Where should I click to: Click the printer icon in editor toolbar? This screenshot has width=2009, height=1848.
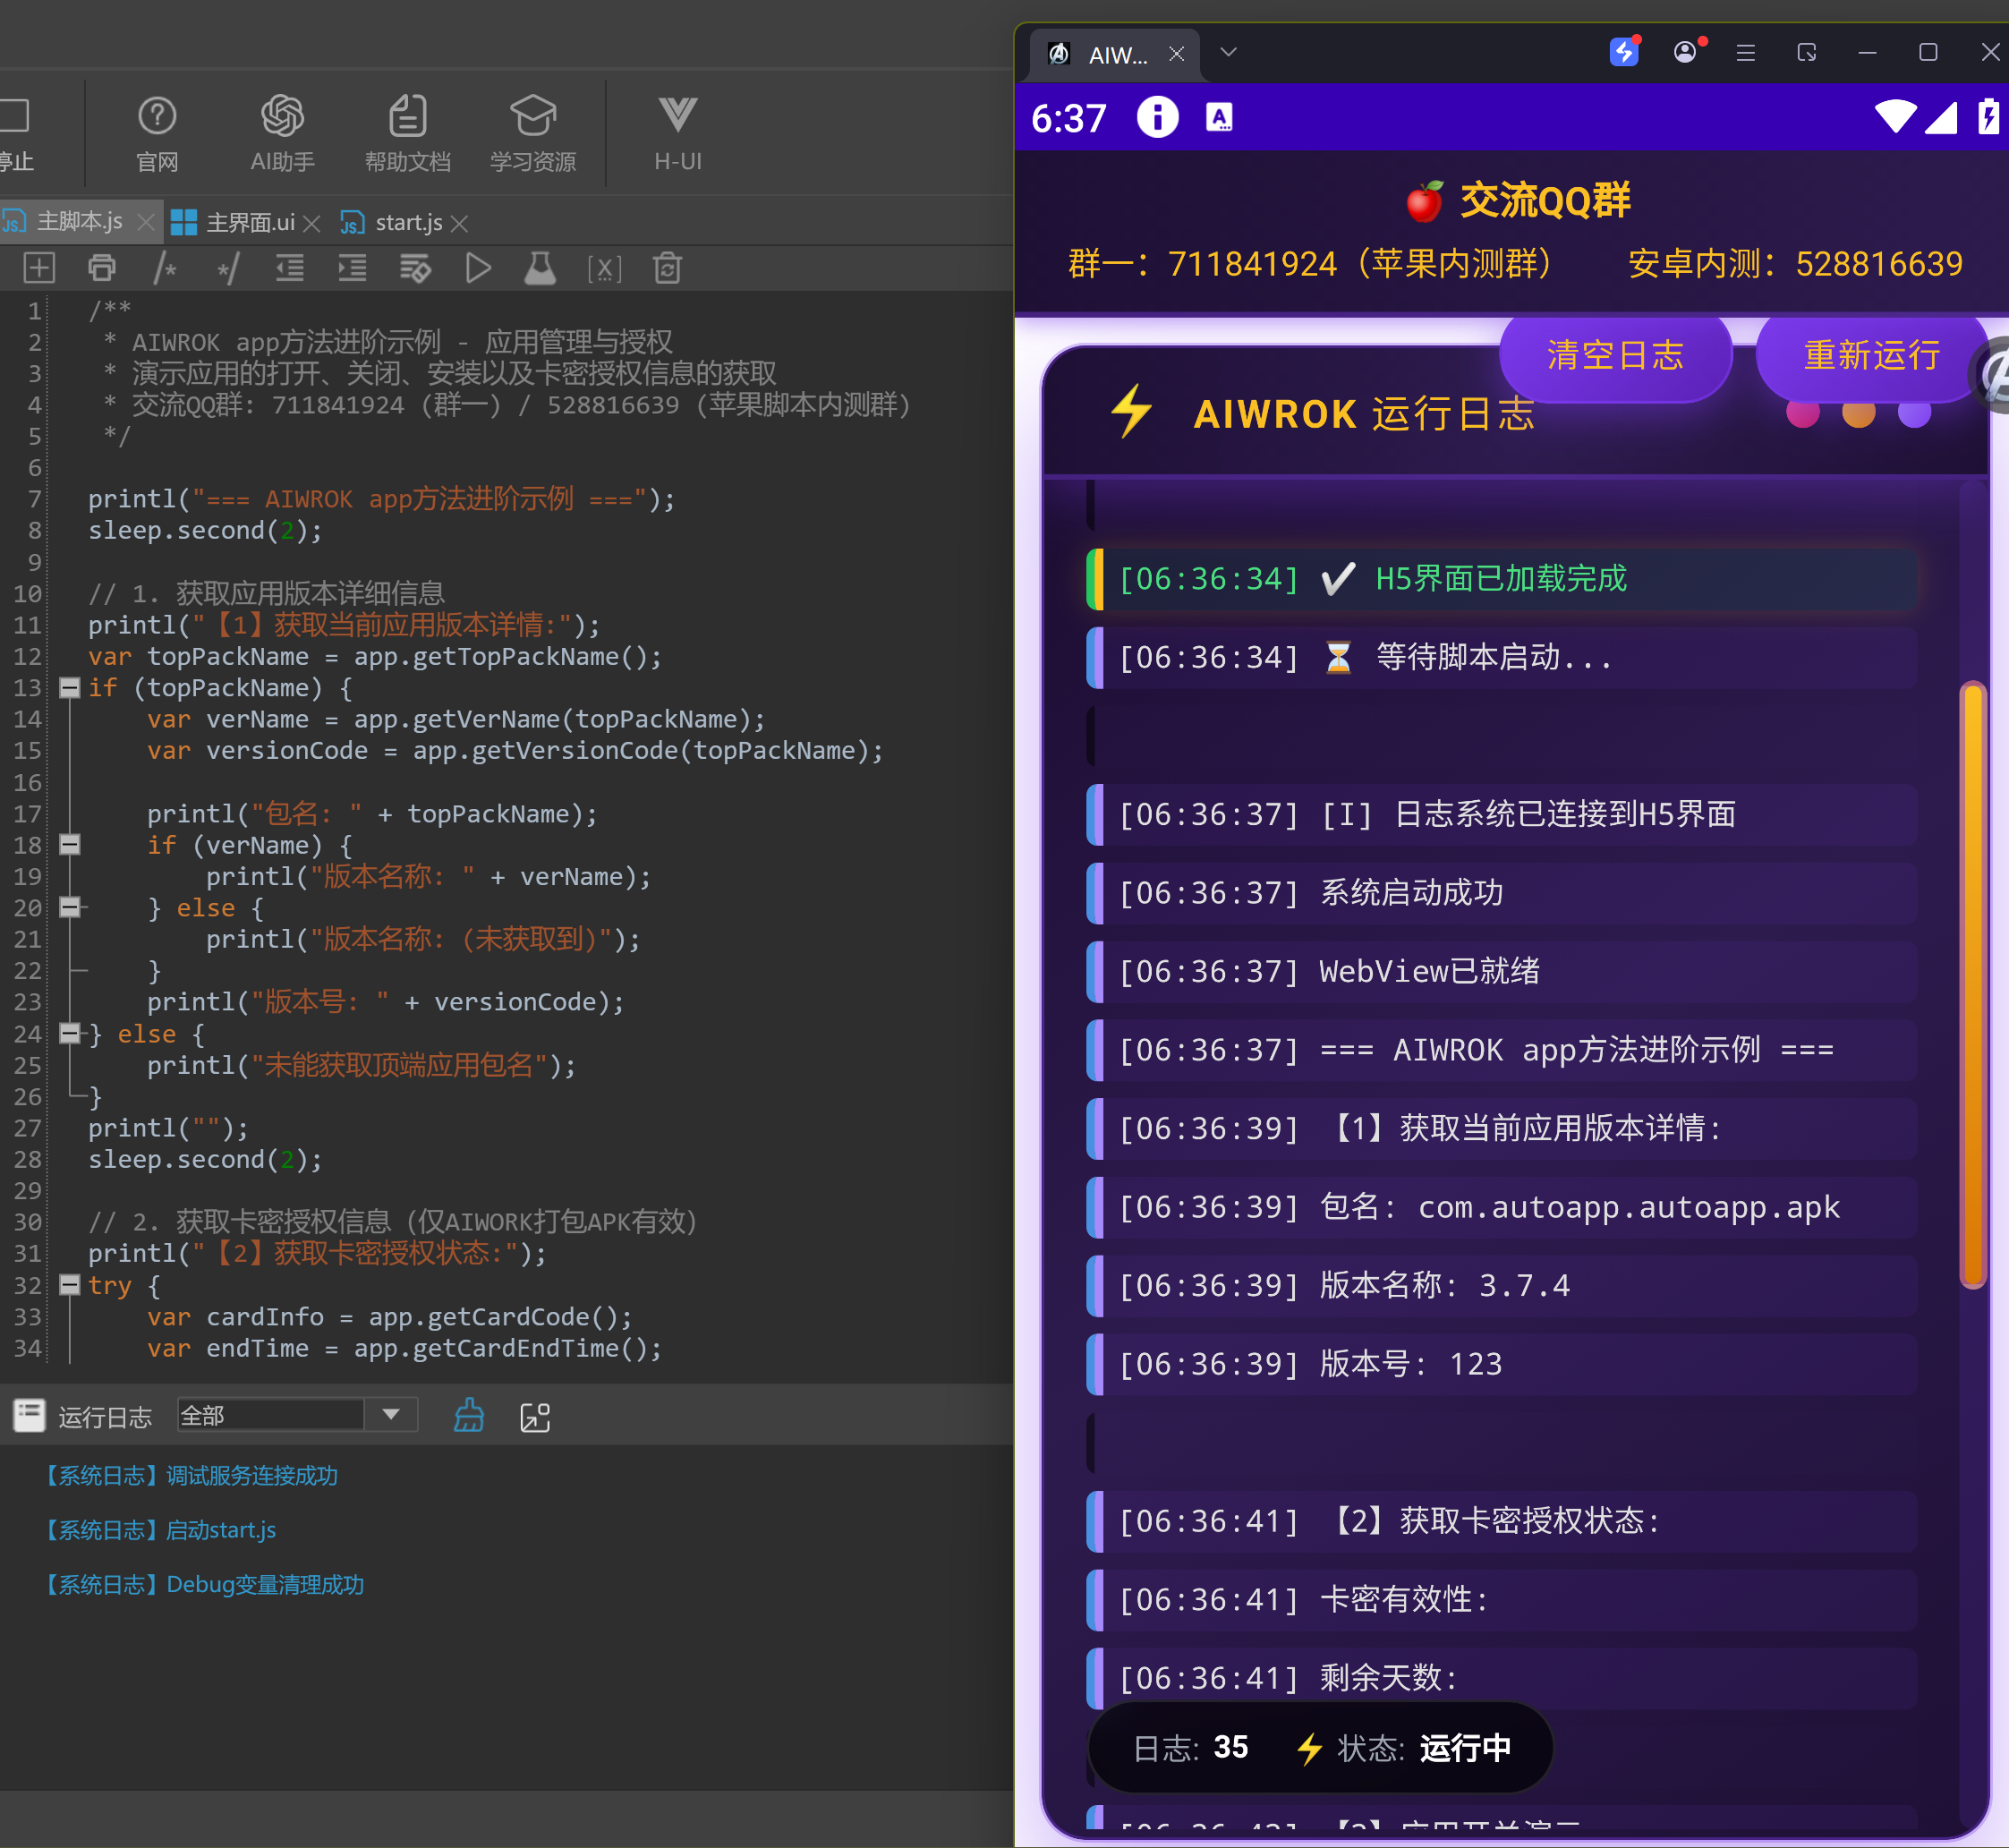(x=102, y=268)
